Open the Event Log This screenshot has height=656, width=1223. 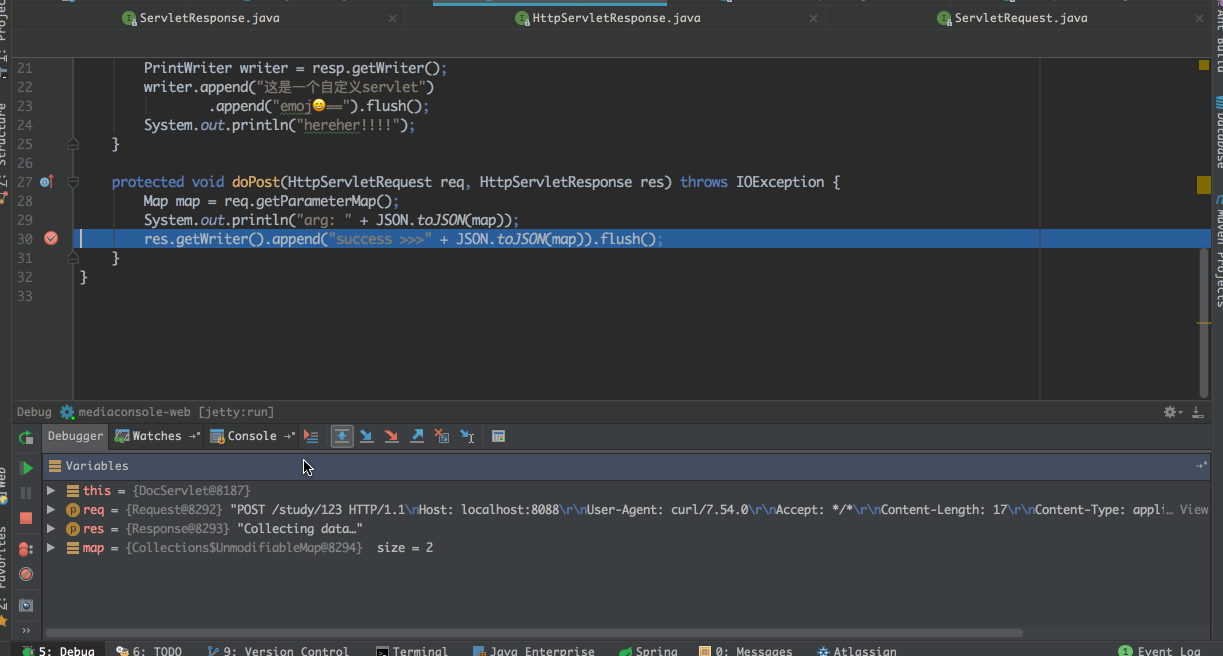tap(1160, 650)
